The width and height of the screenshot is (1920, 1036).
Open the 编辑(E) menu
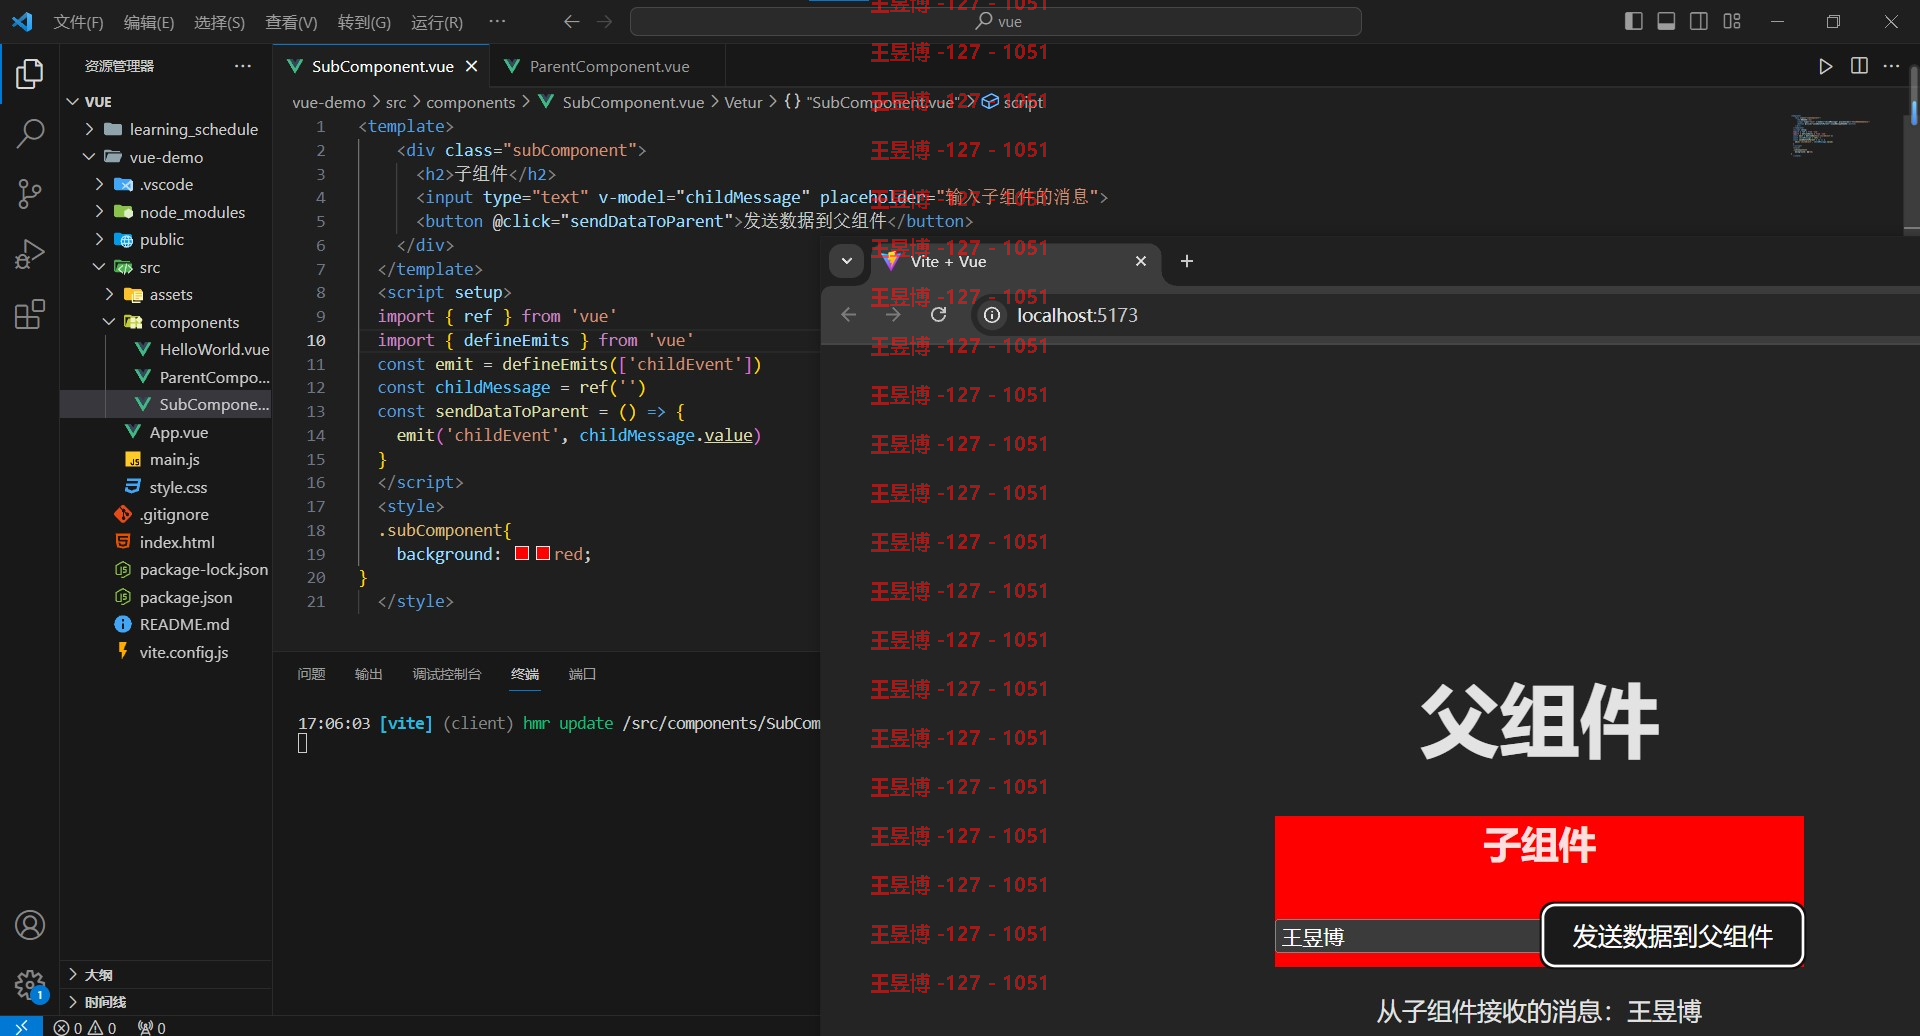tap(149, 22)
